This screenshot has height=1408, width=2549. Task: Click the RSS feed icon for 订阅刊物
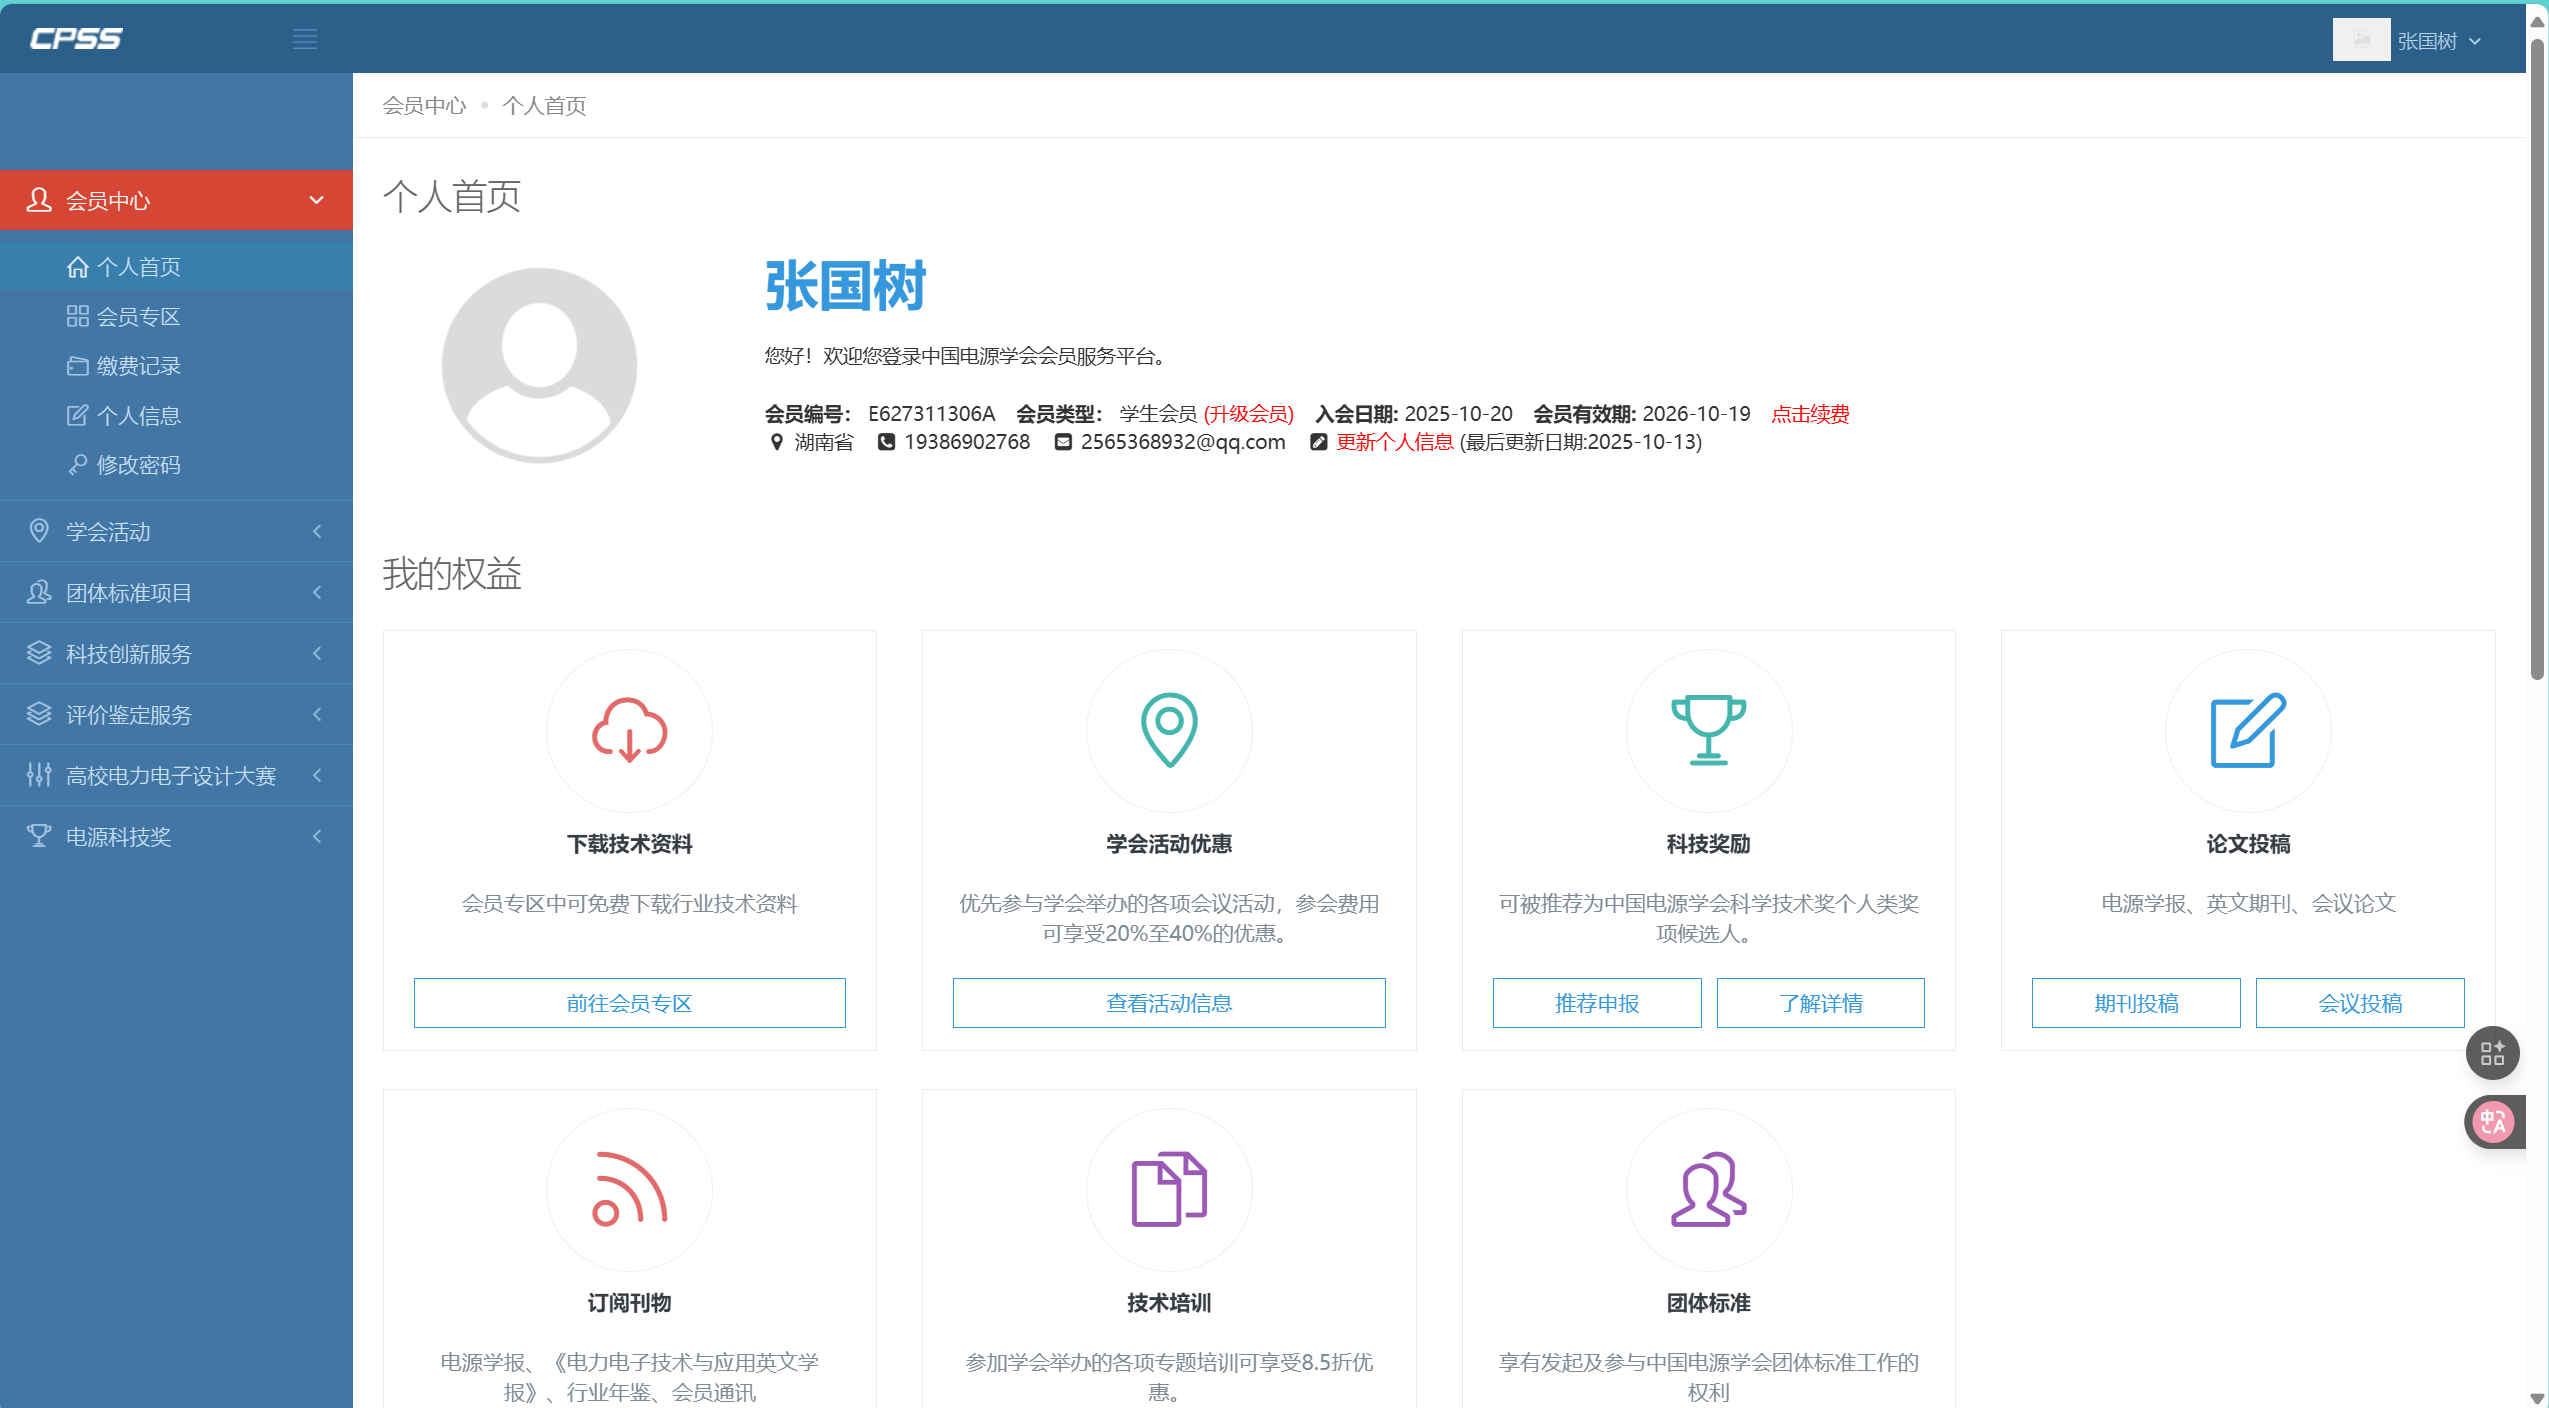click(x=629, y=1189)
